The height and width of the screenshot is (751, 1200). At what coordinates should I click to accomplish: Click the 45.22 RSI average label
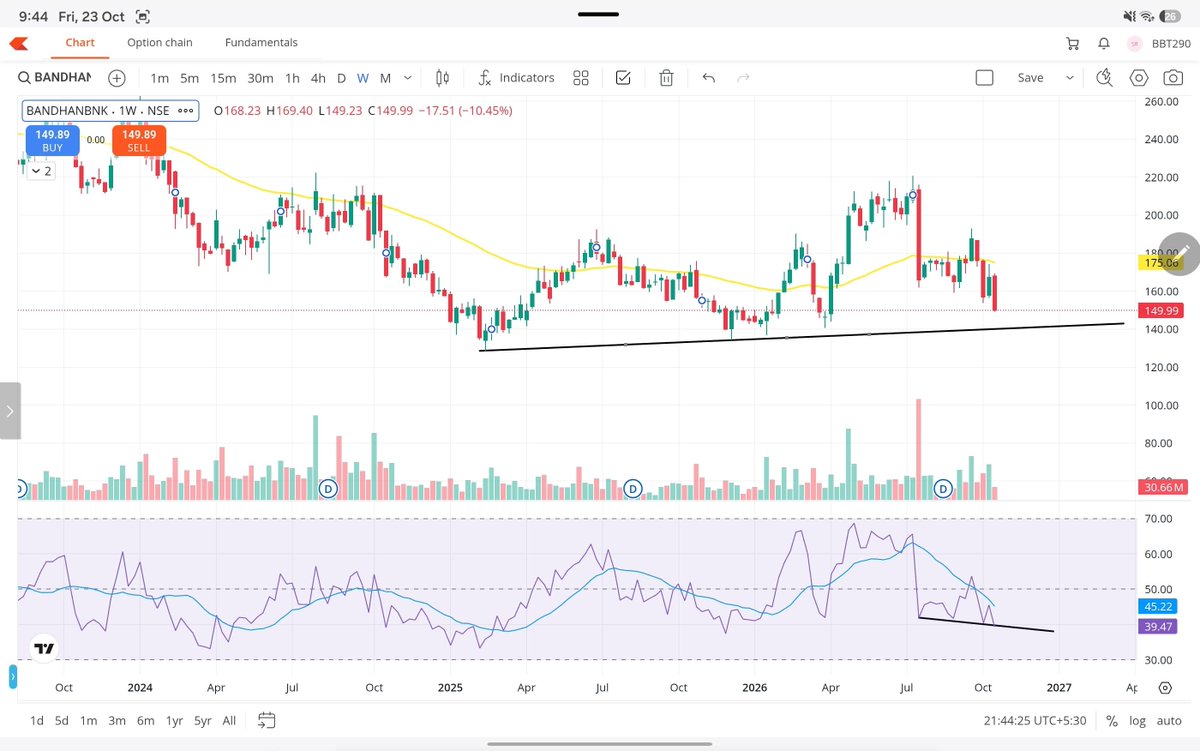click(1158, 606)
